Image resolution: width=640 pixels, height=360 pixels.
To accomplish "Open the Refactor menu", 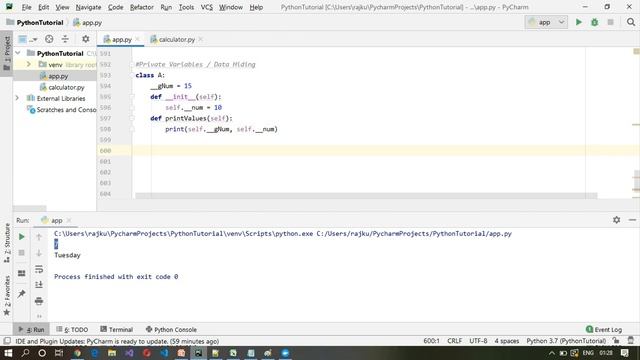I will [142, 7].
